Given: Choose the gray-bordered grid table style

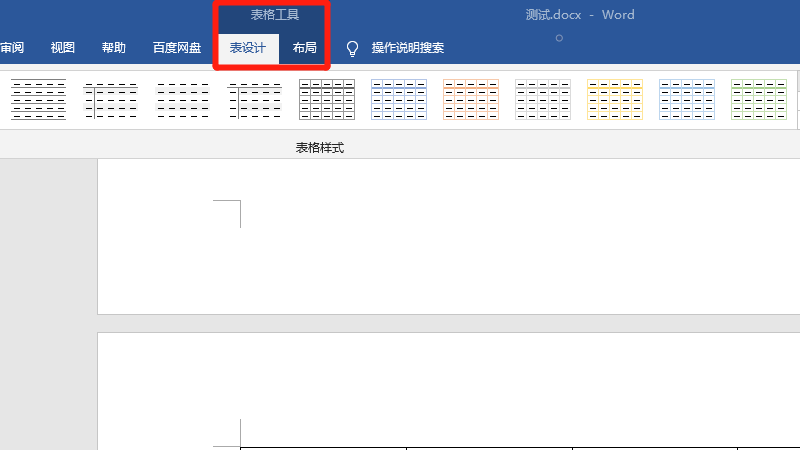Looking at the screenshot, I should [543, 100].
